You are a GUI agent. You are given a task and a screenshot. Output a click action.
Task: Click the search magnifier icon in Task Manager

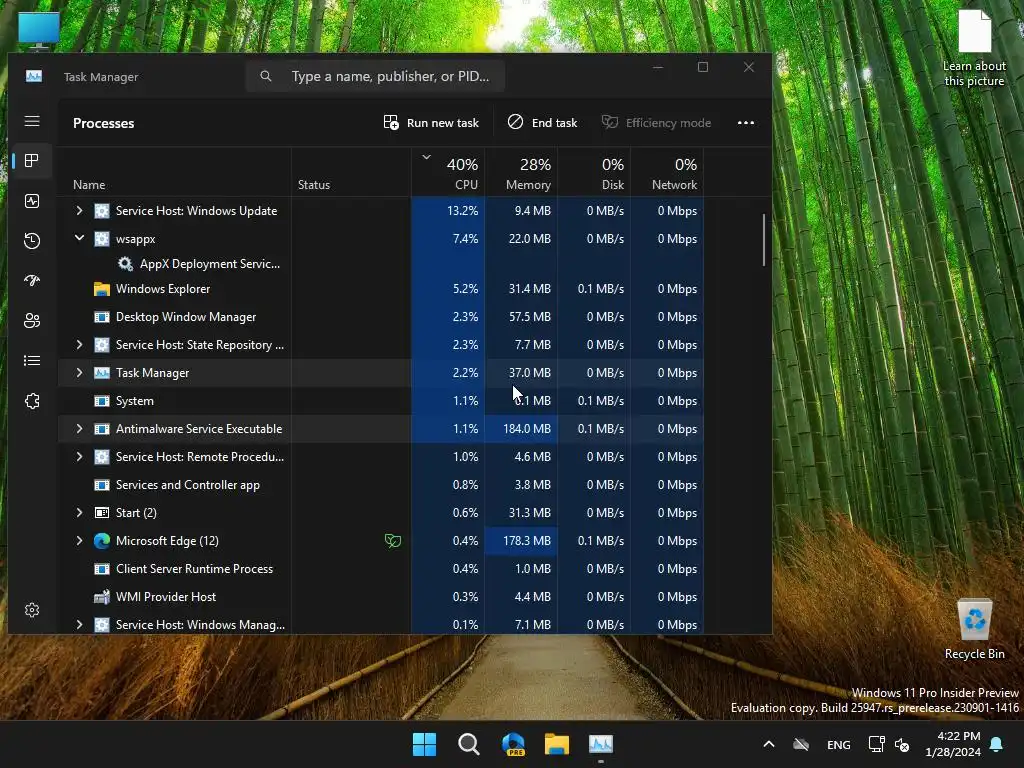point(266,76)
